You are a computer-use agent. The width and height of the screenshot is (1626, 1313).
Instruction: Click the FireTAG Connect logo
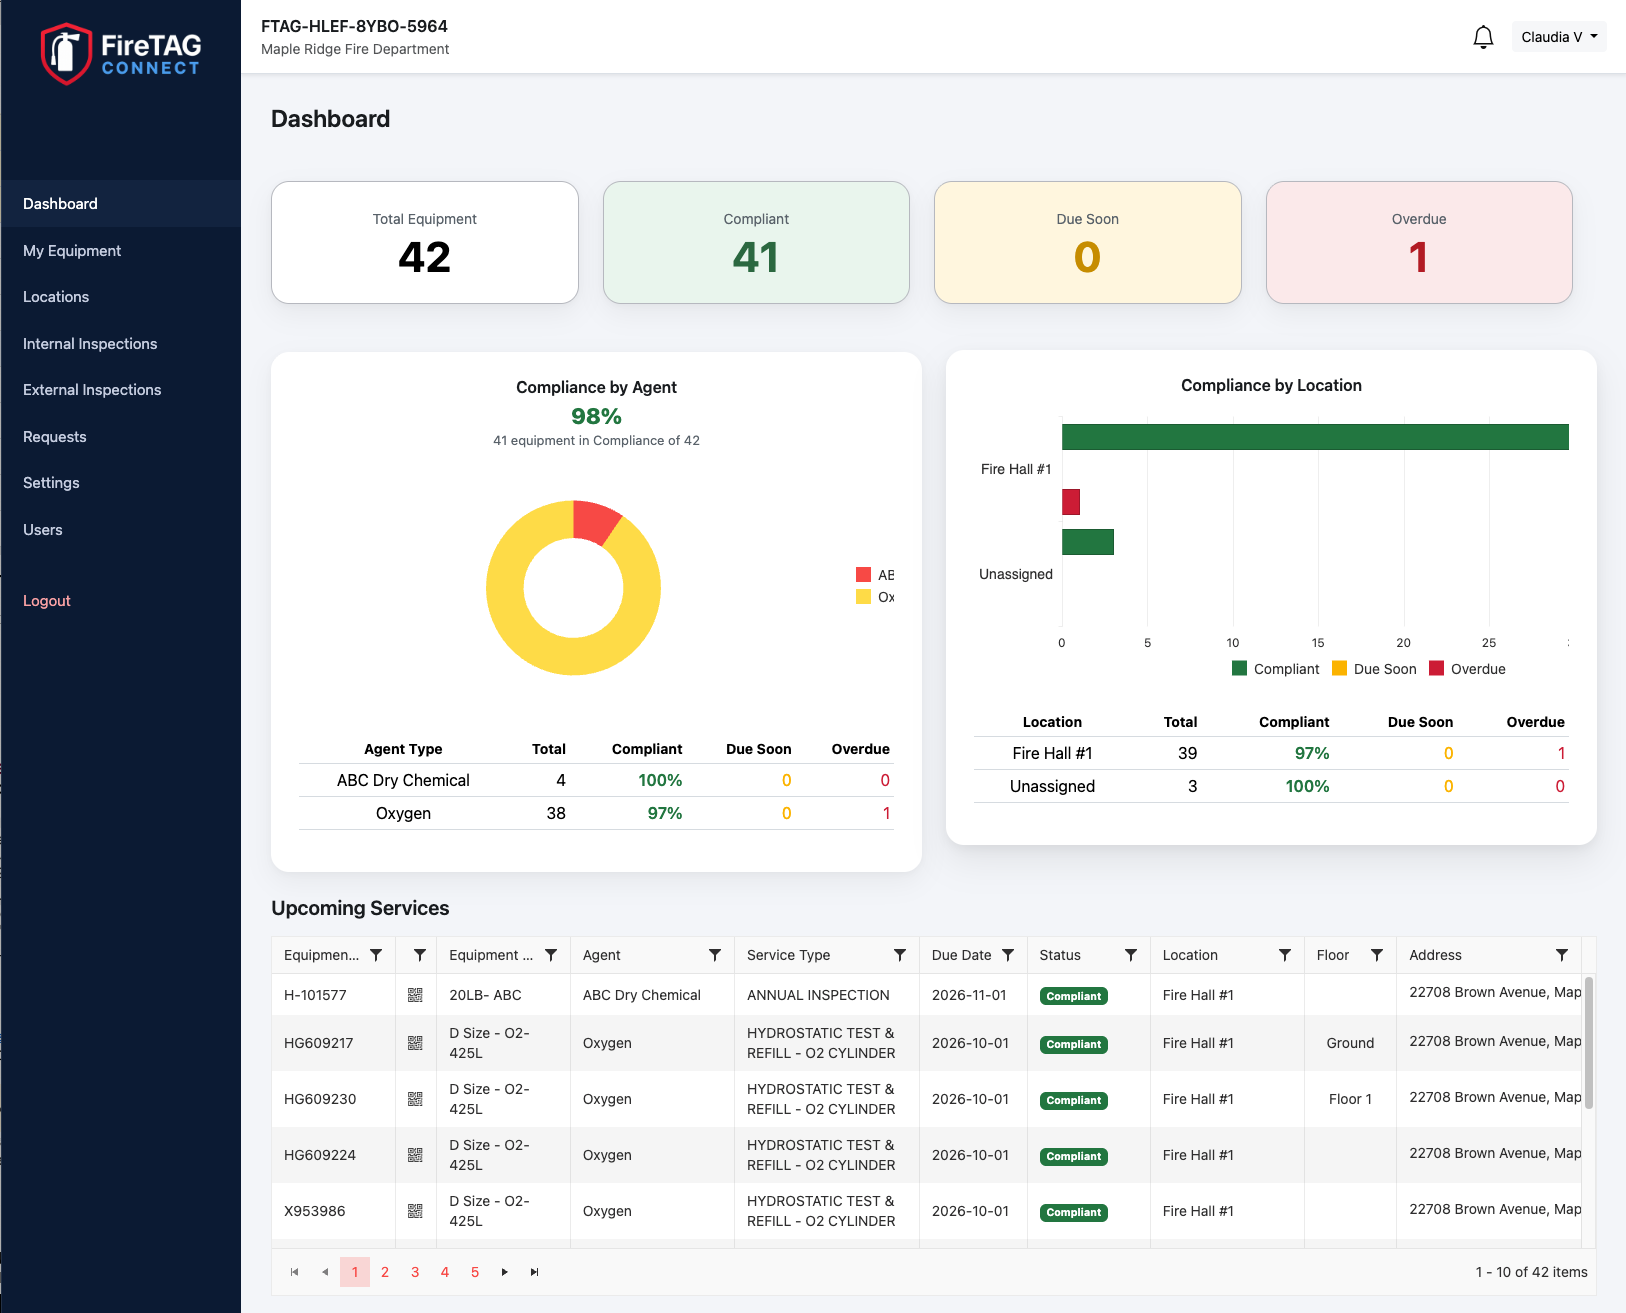(x=121, y=54)
